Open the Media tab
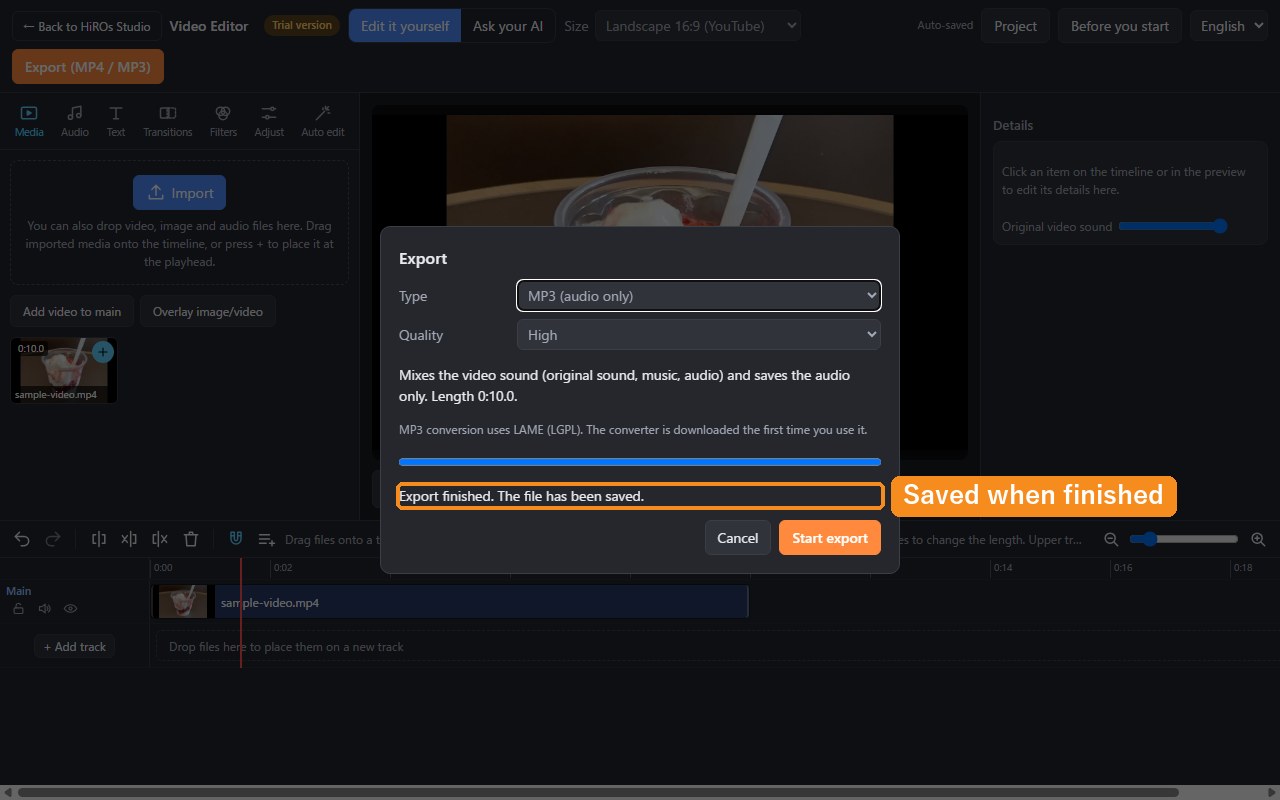The height and width of the screenshot is (800, 1280). 29,121
